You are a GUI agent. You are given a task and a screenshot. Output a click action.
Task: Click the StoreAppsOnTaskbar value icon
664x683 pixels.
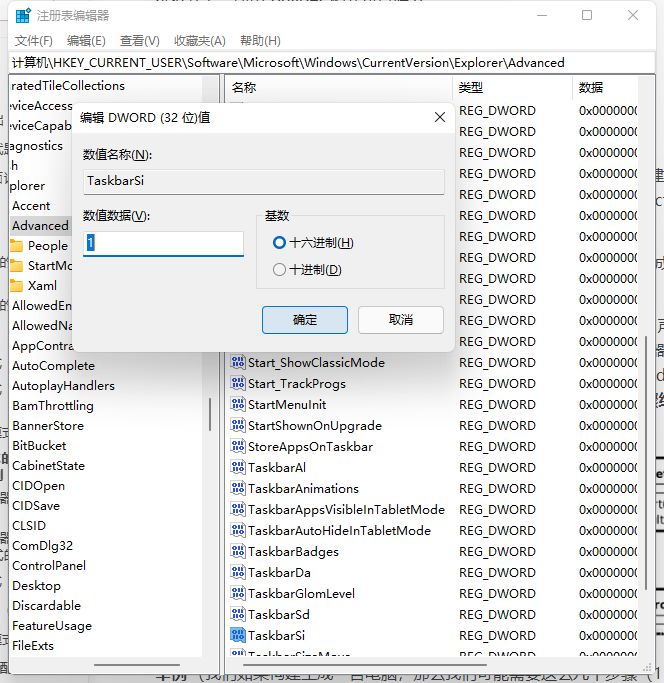238,446
